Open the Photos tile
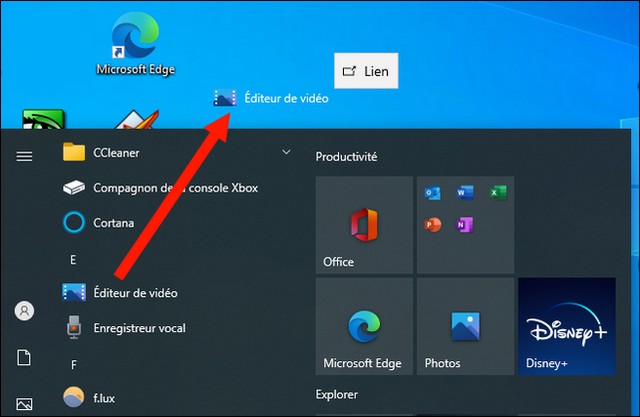Image resolution: width=640 pixels, height=417 pixels. (x=466, y=326)
